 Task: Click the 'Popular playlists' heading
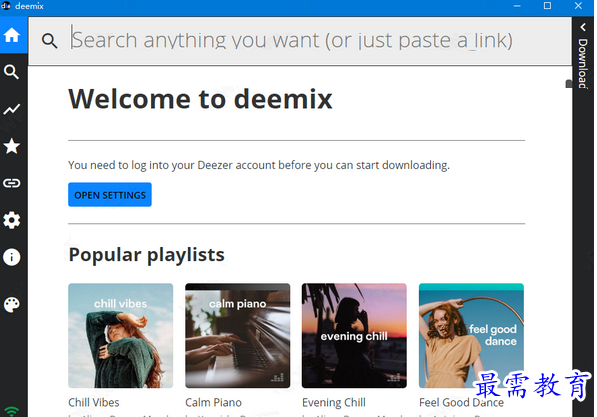click(147, 255)
